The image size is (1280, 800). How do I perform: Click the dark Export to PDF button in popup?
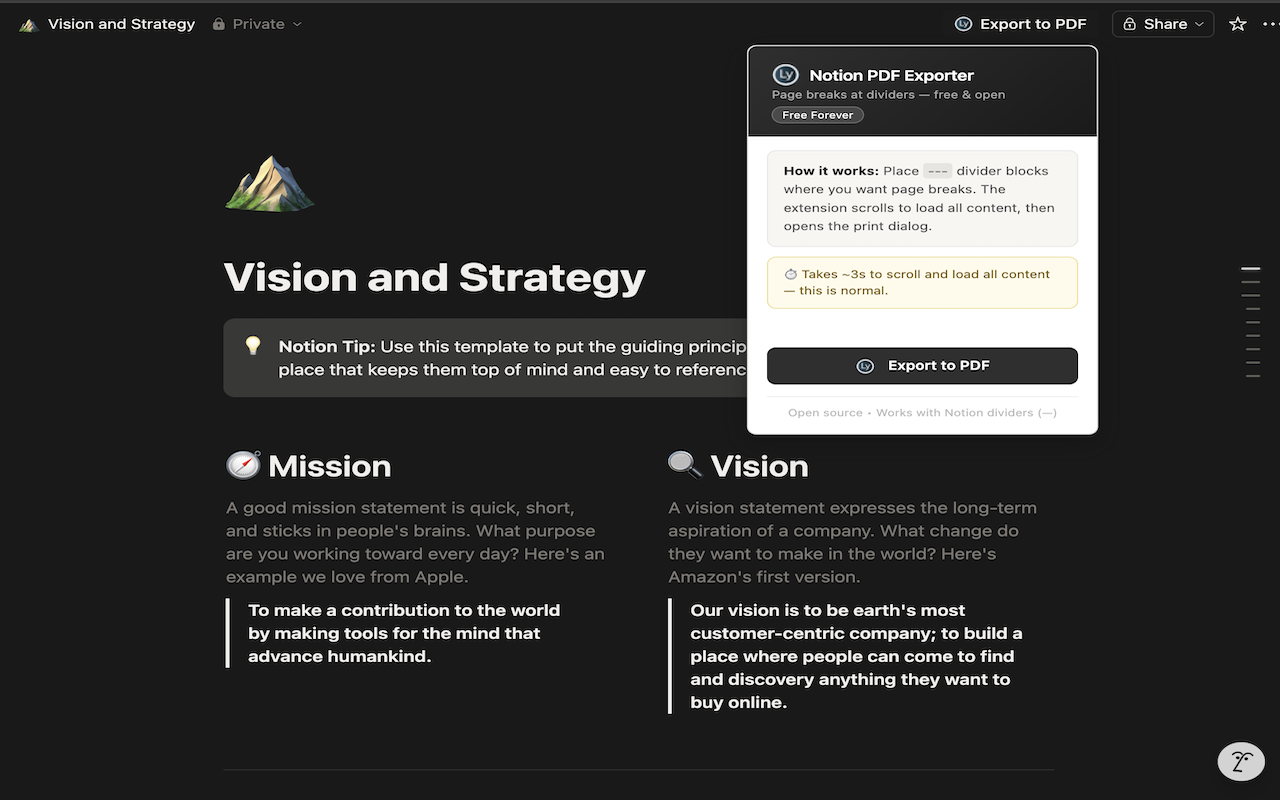pos(922,366)
